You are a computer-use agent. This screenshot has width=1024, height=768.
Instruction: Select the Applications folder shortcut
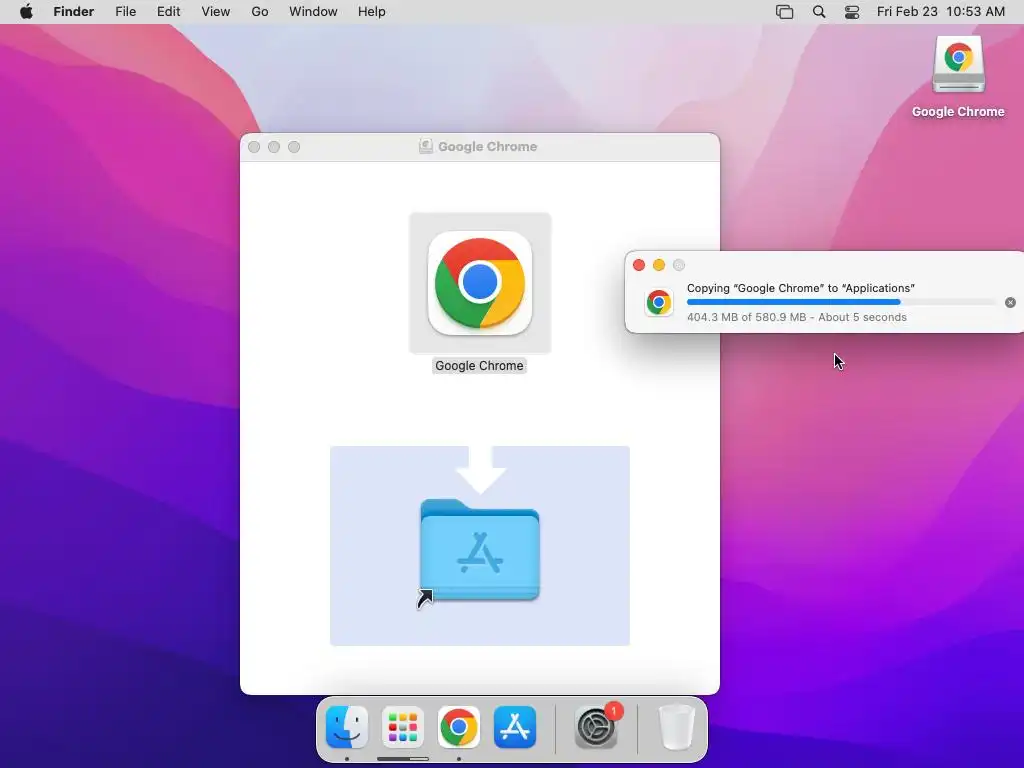coord(480,550)
